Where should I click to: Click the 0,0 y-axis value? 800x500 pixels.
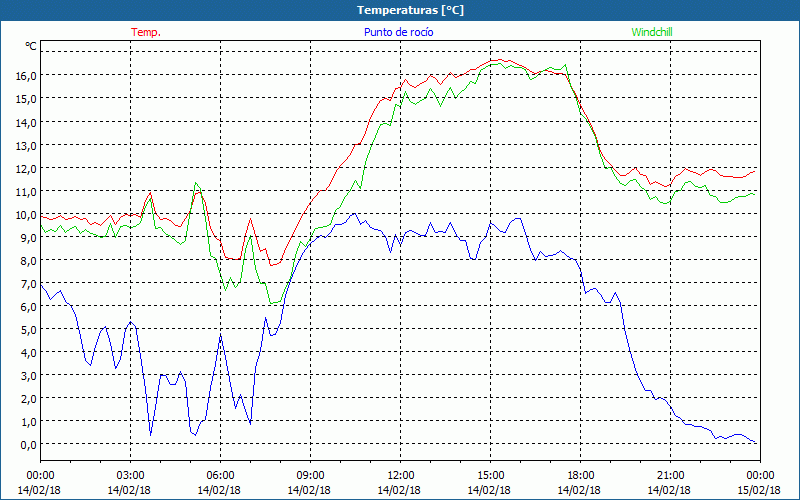coord(30,444)
